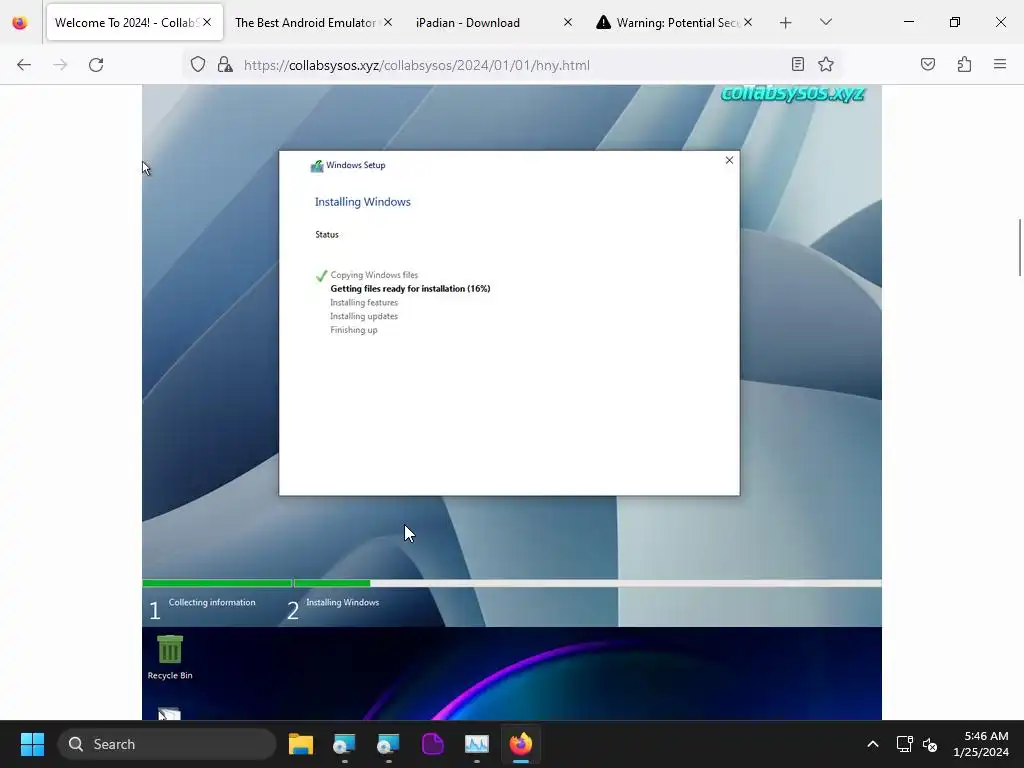Click the Firefox logo at tab bar left
The height and width of the screenshot is (768, 1024).
[x=20, y=23]
